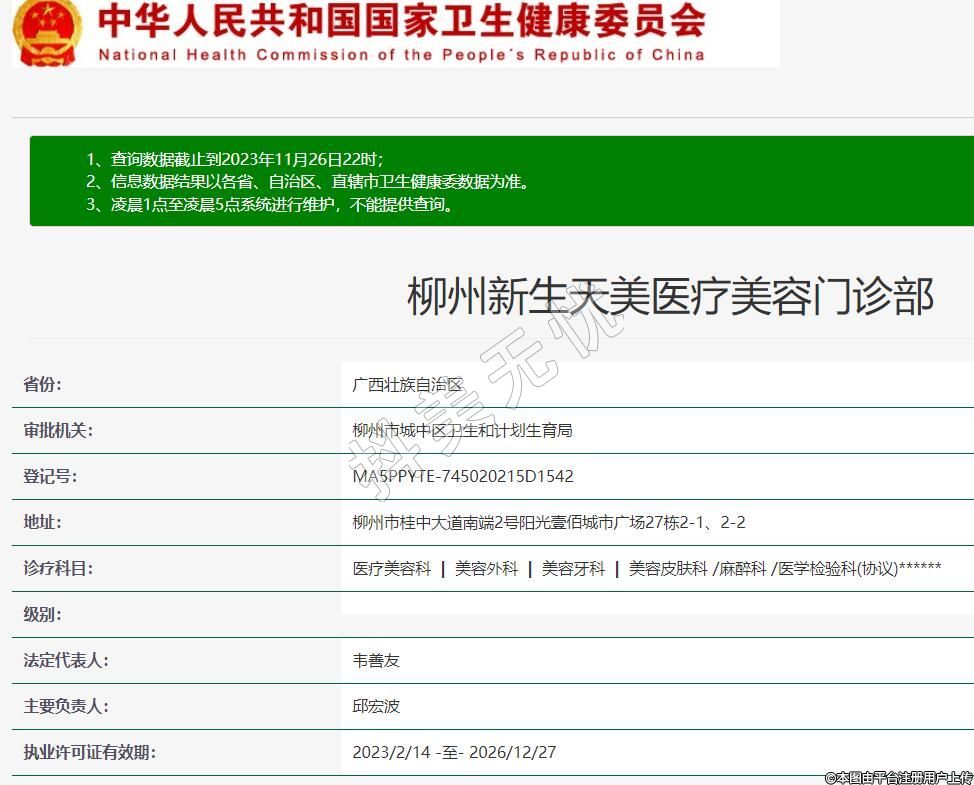
Task: Click the 美容牙科 department entry
Action: point(573,569)
